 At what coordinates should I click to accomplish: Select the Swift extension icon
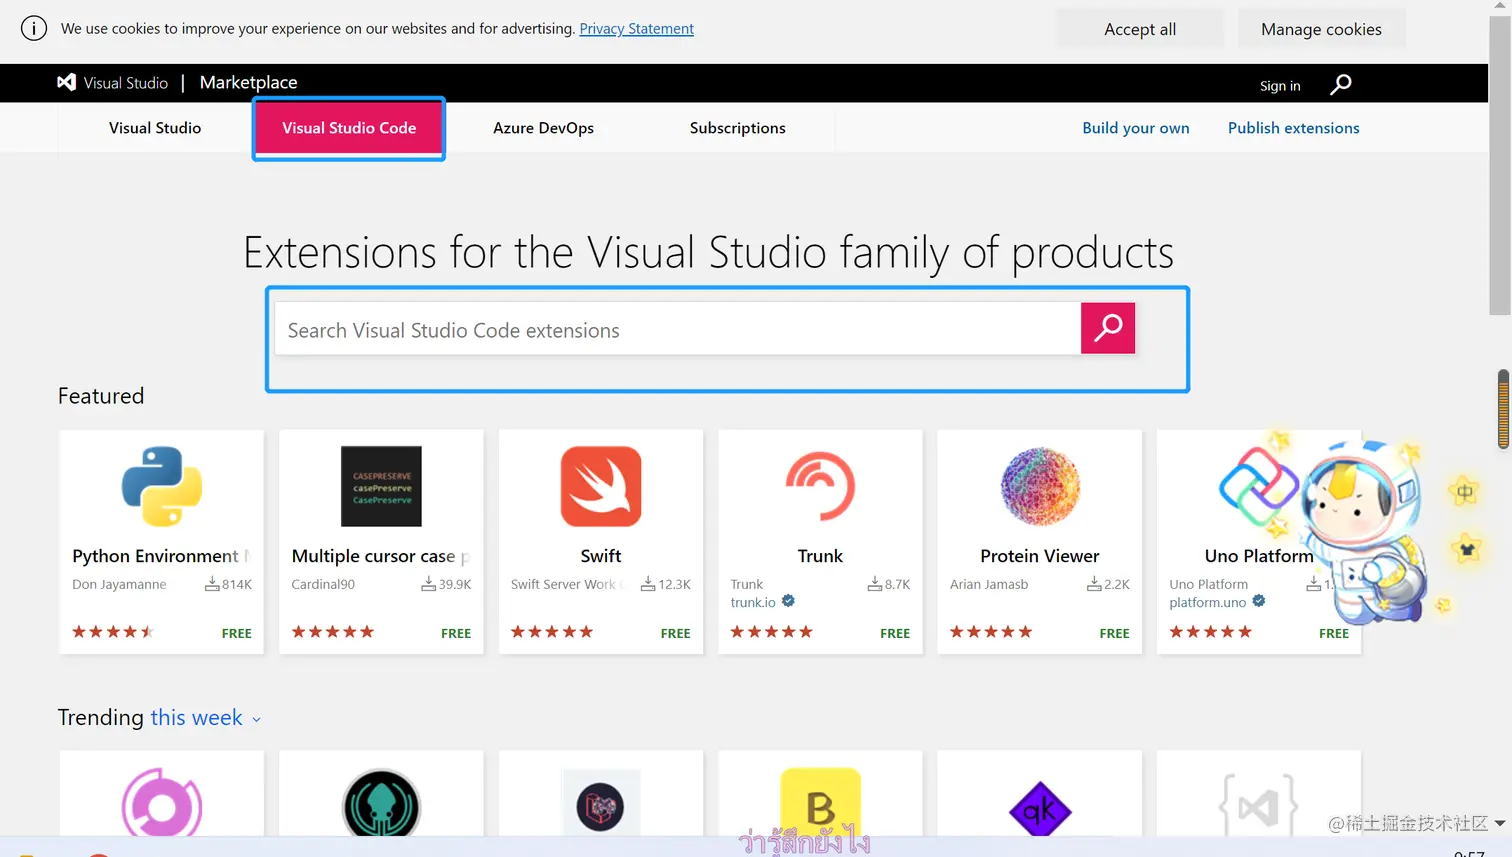click(600, 486)
